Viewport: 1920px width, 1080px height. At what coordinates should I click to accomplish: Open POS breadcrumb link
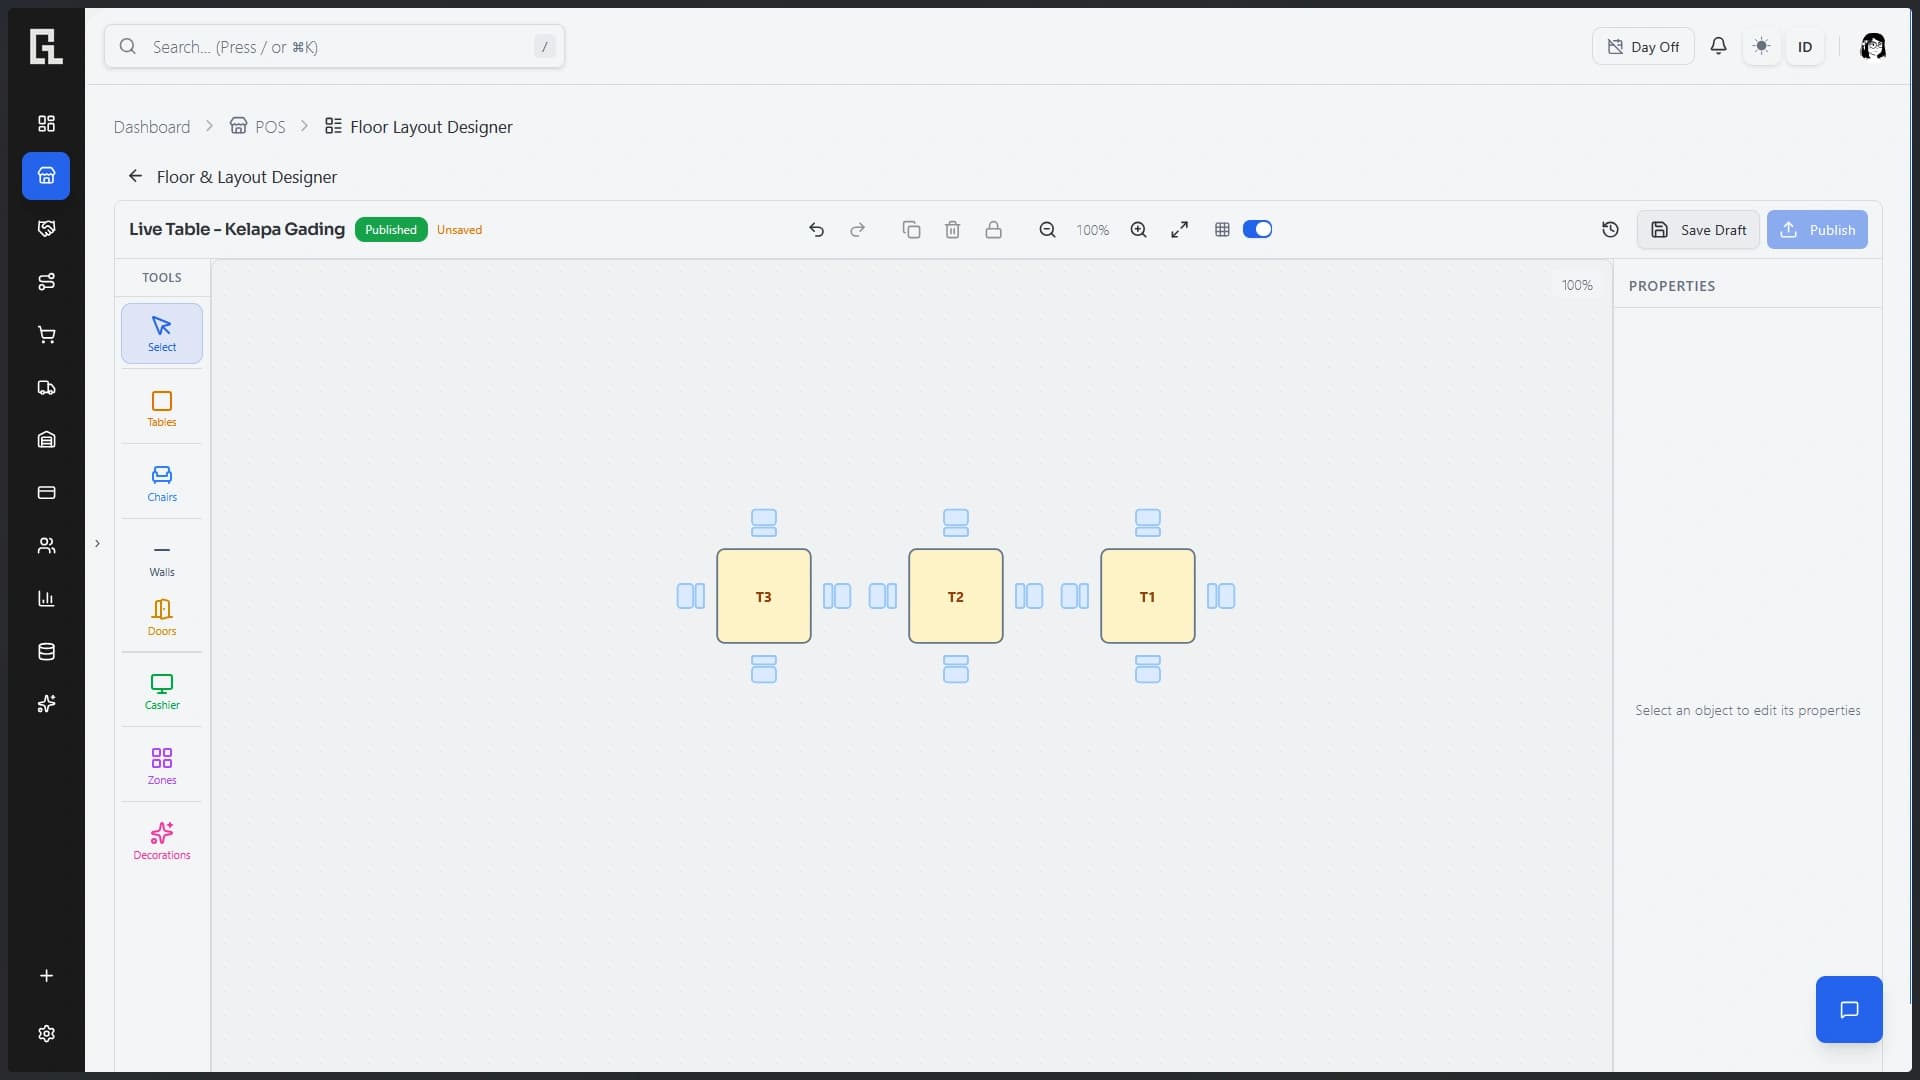point(258,127)
